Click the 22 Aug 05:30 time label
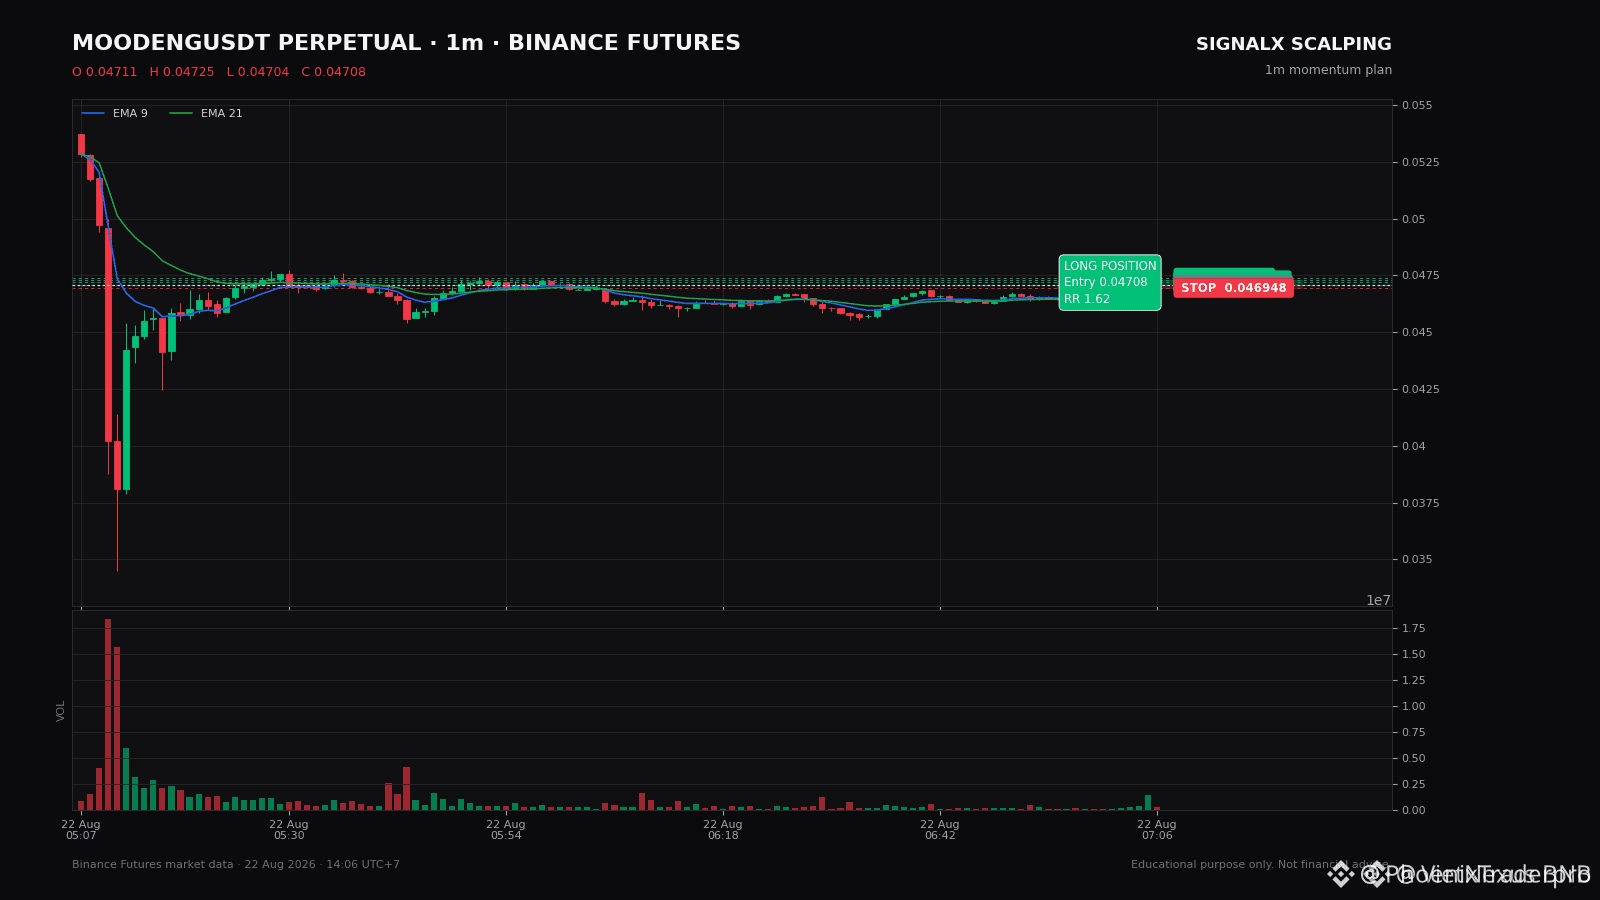The height and width of the screenshot is (900, 1600). pos(289,830)
